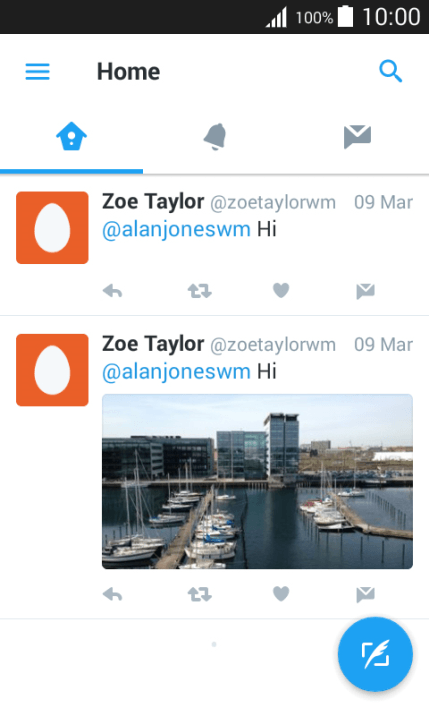Share first tweet via direct message
Viewport: 429px width, 716px height.
(x=365, y=290)
